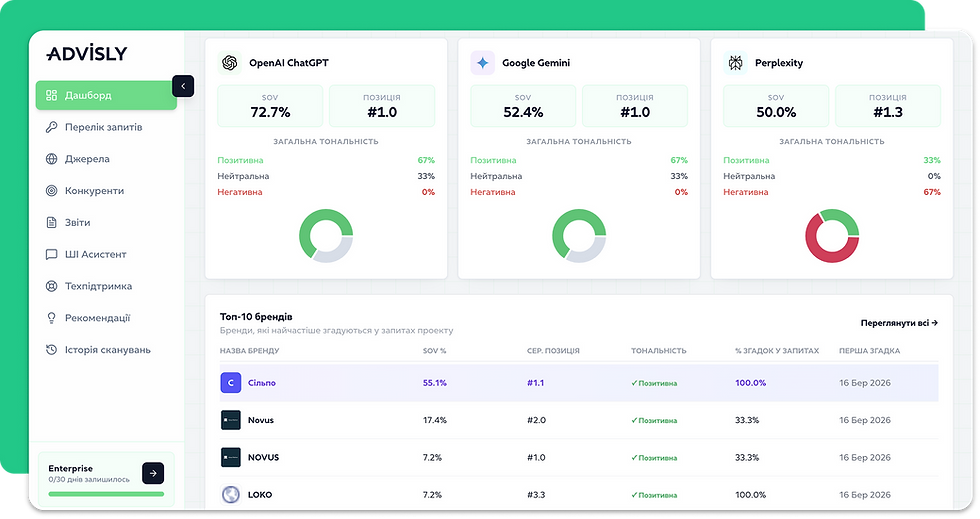Open Перелік запитів in the sidebar

pyautogui.click(x=104, y=127)
